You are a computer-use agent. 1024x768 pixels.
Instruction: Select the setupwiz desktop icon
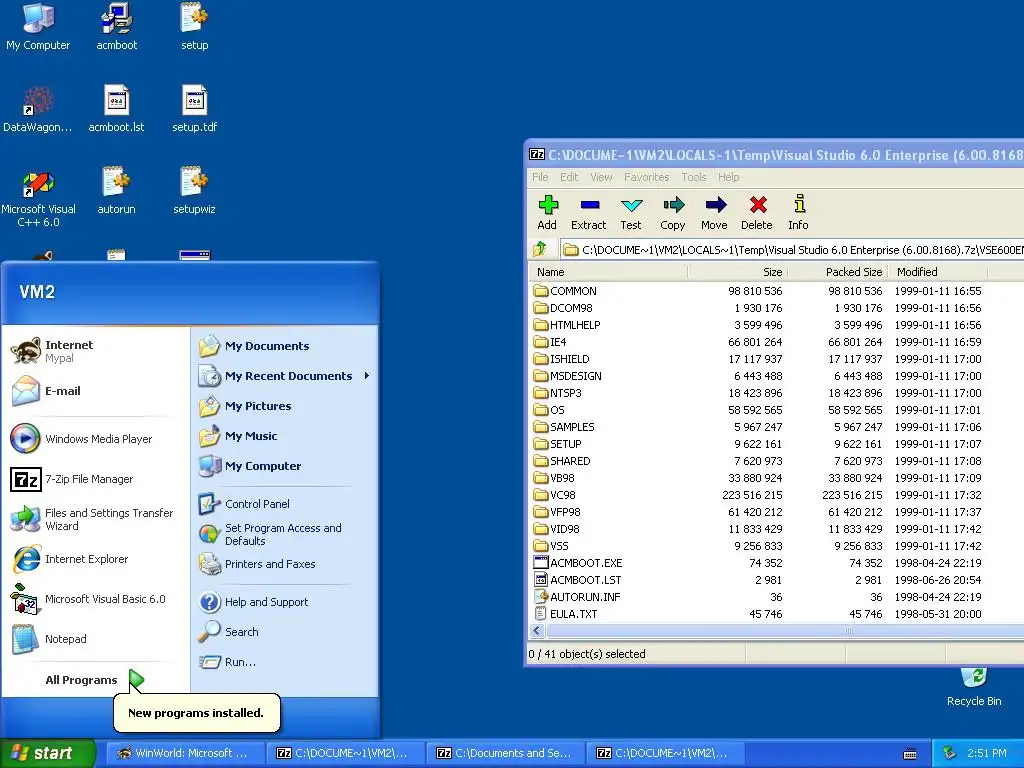[x=195, y=191]
